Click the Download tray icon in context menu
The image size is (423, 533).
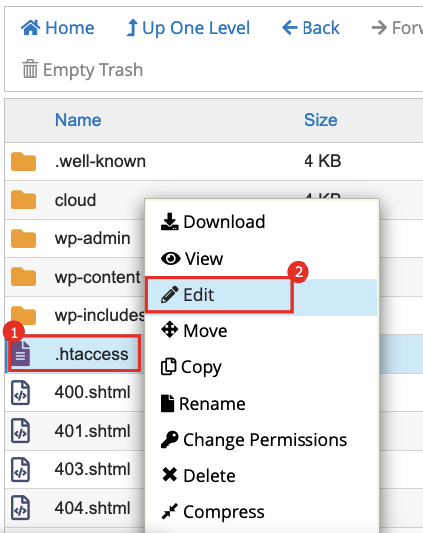(169, 222)
